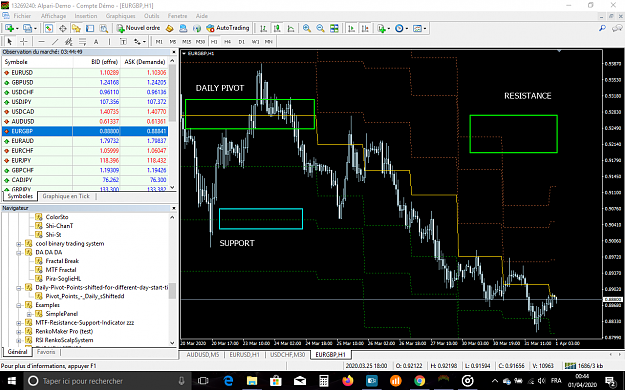Click the Navigator vertical scrollbar thumb
The image size is (625, 390).
pyautogui.click(x=172, y=291)
